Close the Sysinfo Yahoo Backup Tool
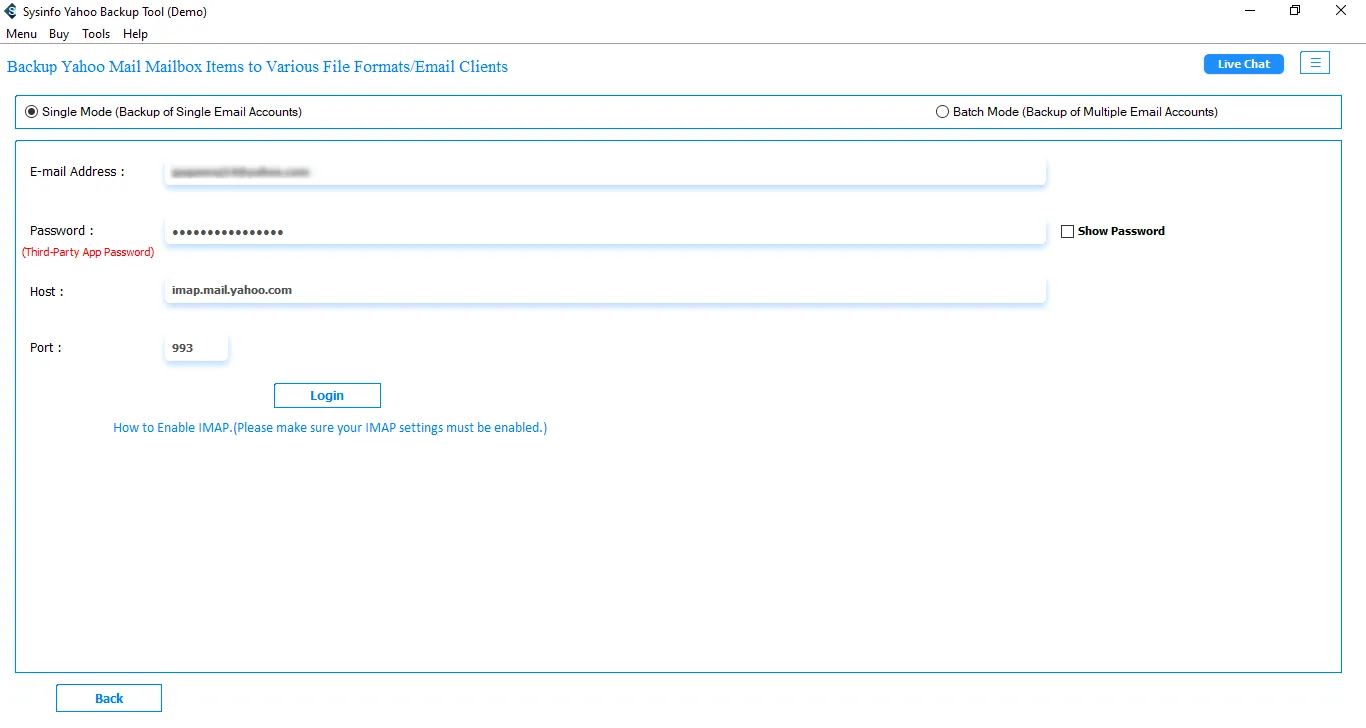 click(x=1341, y=11)
